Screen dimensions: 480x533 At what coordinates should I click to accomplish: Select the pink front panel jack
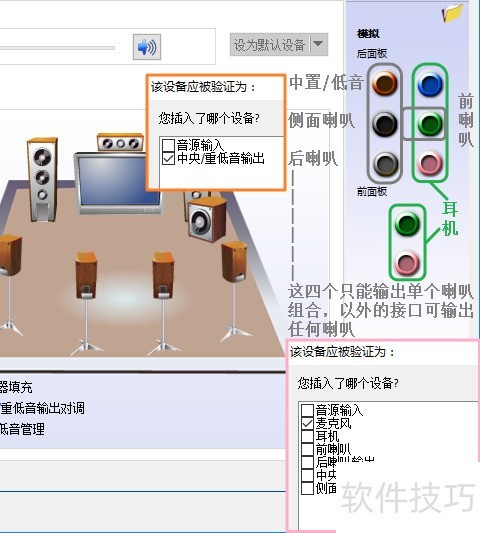(407, 262)
